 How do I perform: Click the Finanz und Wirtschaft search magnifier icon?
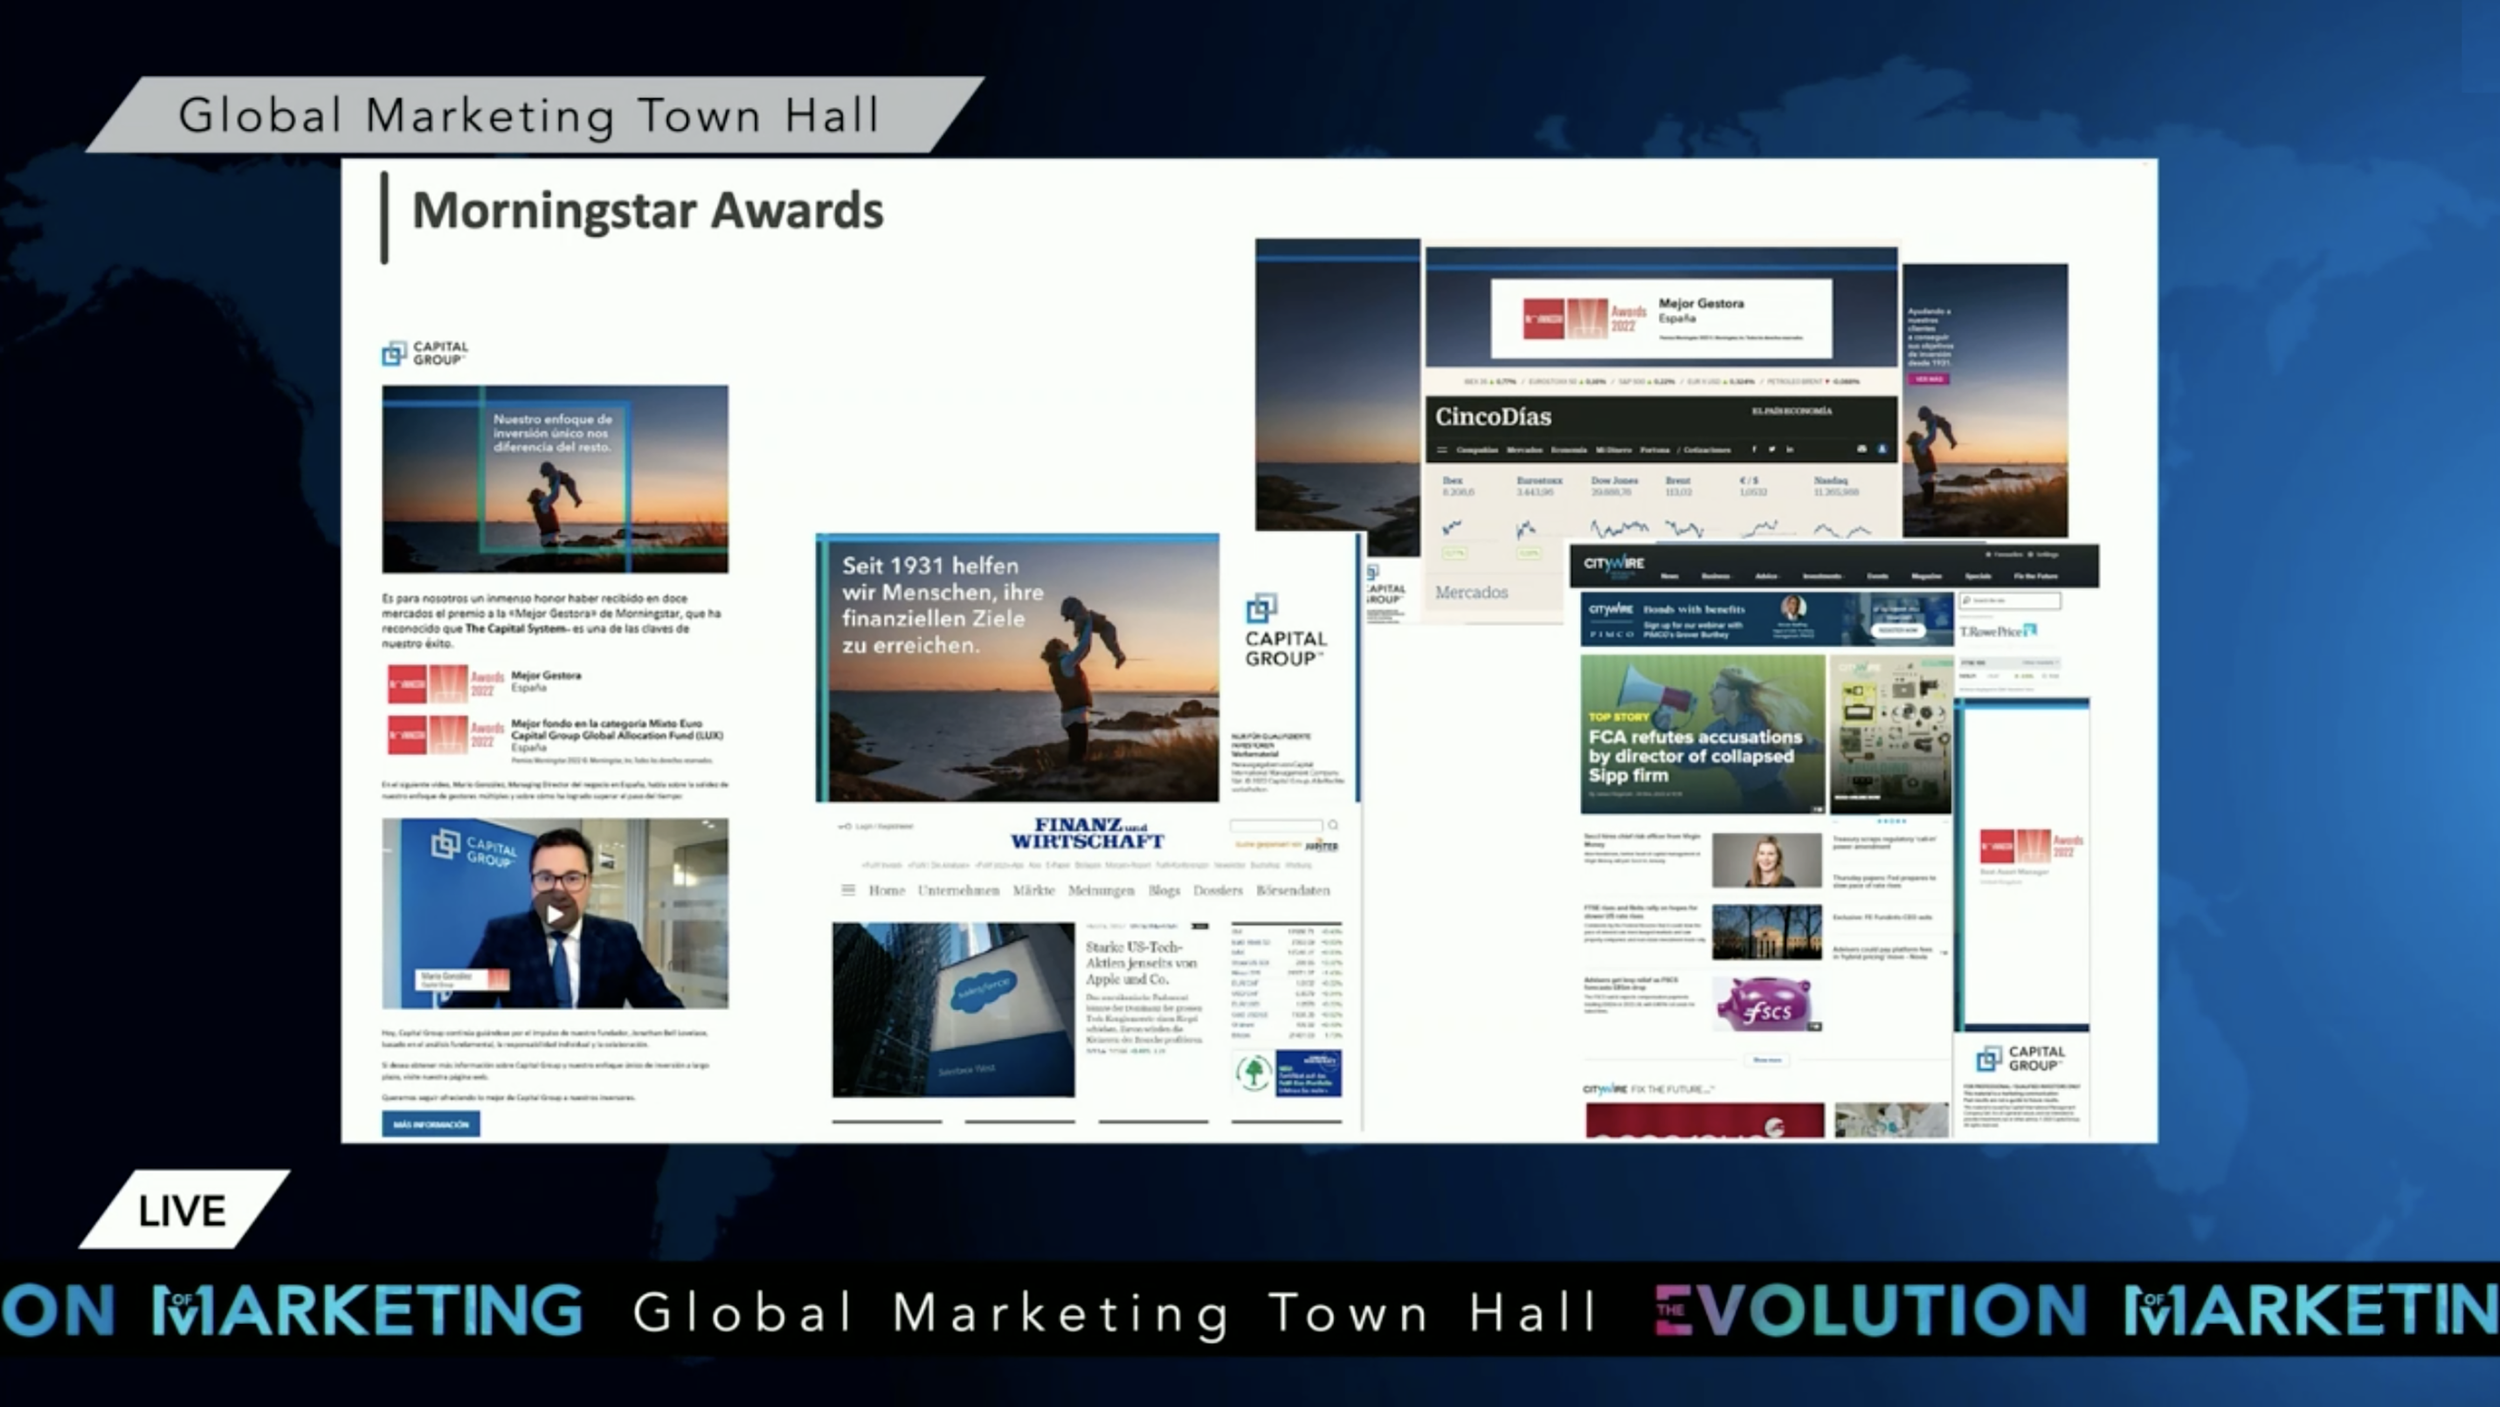pos(1332,825)
